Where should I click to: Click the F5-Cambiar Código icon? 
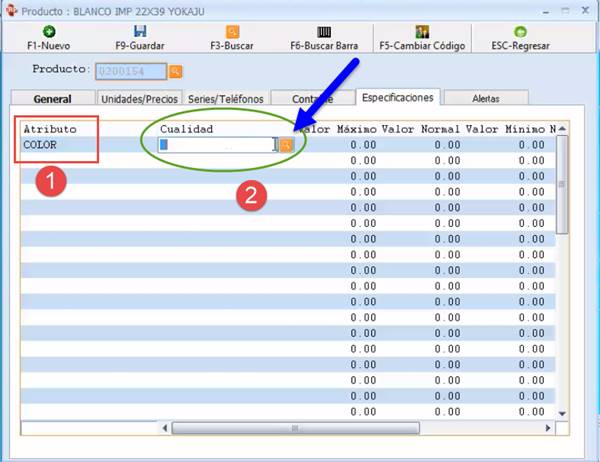[421, 32]
